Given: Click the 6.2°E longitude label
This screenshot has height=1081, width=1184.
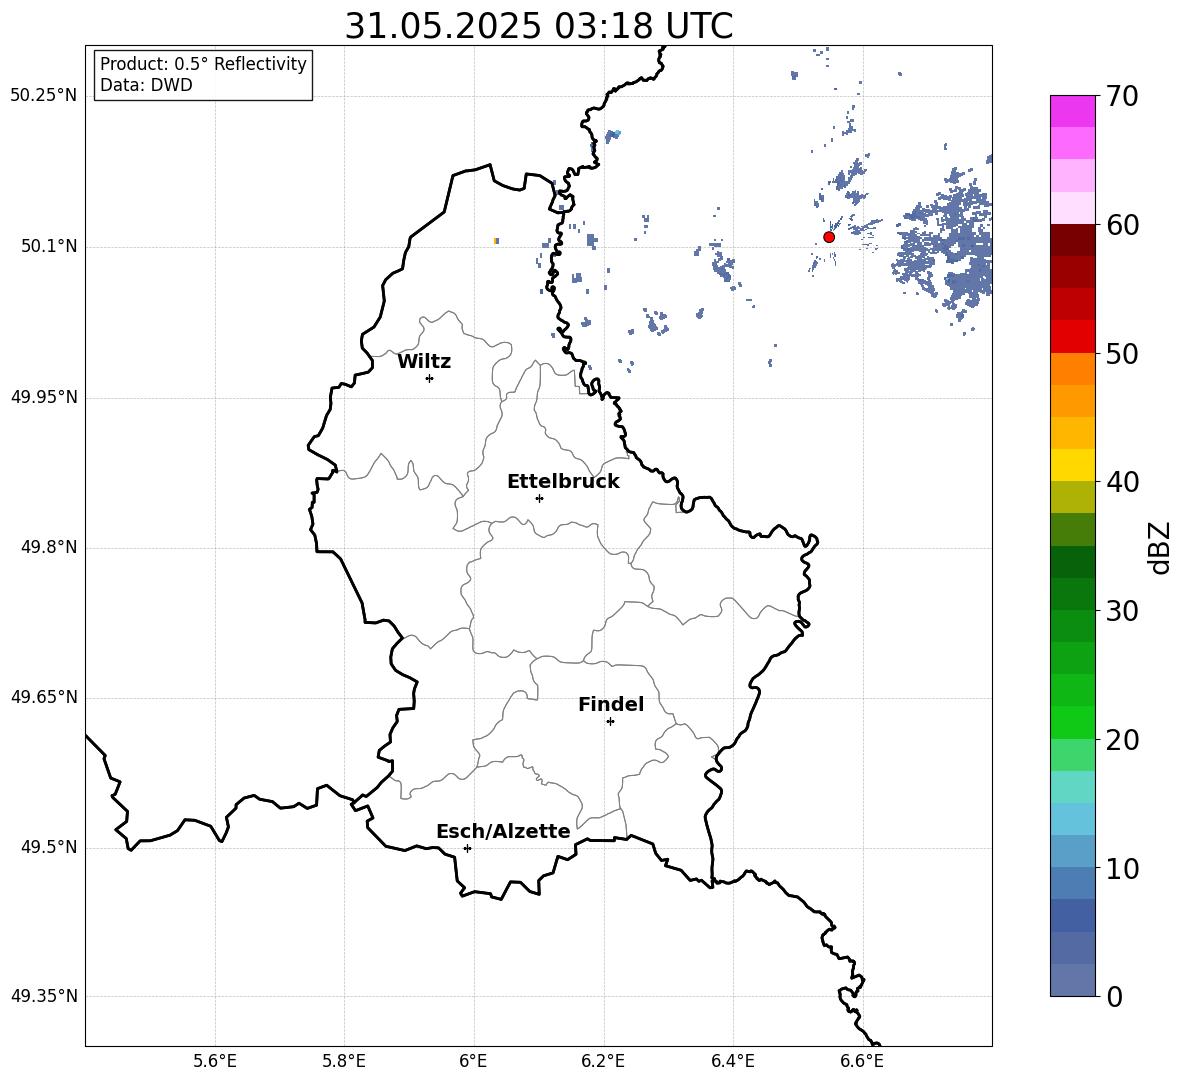Looking at the screenshot, I should point(603,1061).
